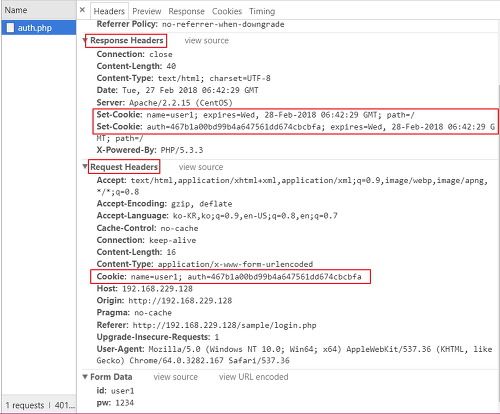The height and width of the screenshot is (414, 500).
Task: Click form data pw: 1234
Action: (x=115, y=403)
